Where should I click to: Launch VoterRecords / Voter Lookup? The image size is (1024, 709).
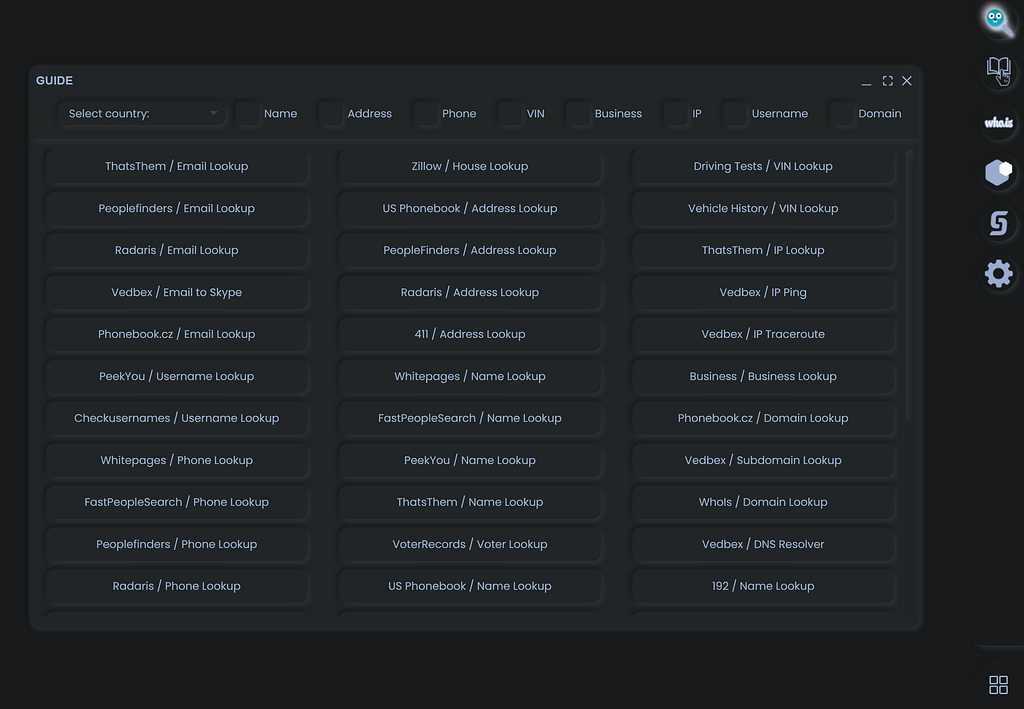tap(470, 544)
